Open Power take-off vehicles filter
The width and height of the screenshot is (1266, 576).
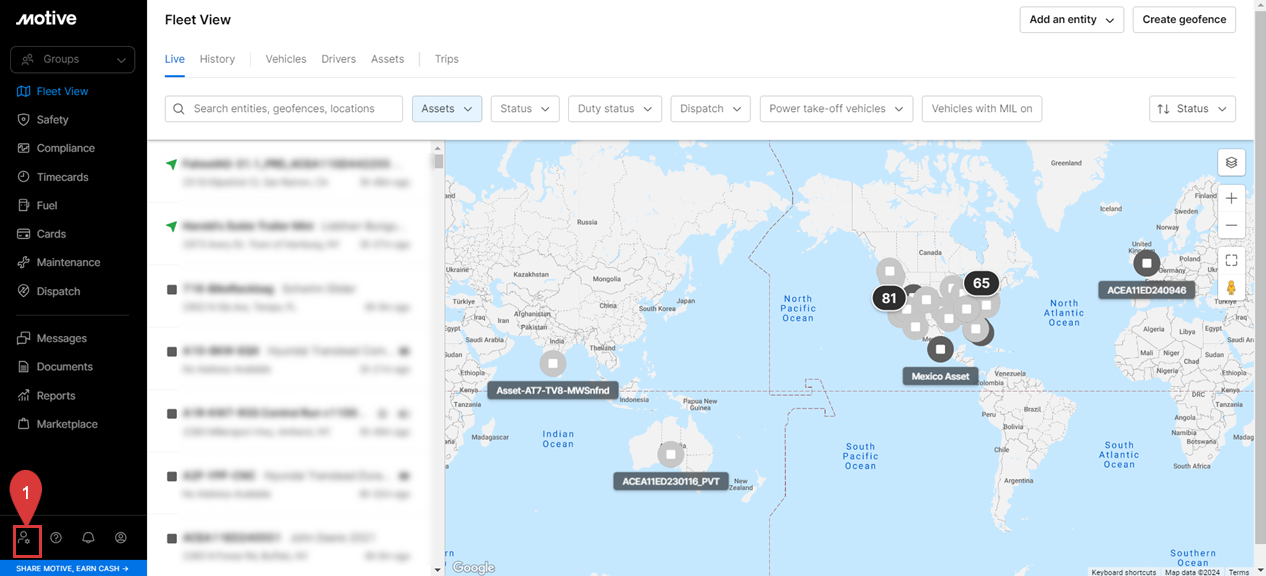[x=836, y=109]
